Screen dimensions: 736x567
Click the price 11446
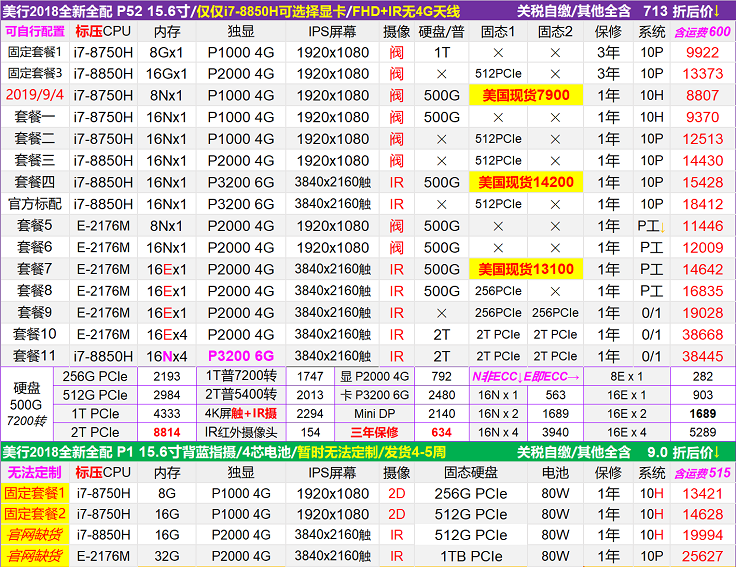tap(702, 226)
